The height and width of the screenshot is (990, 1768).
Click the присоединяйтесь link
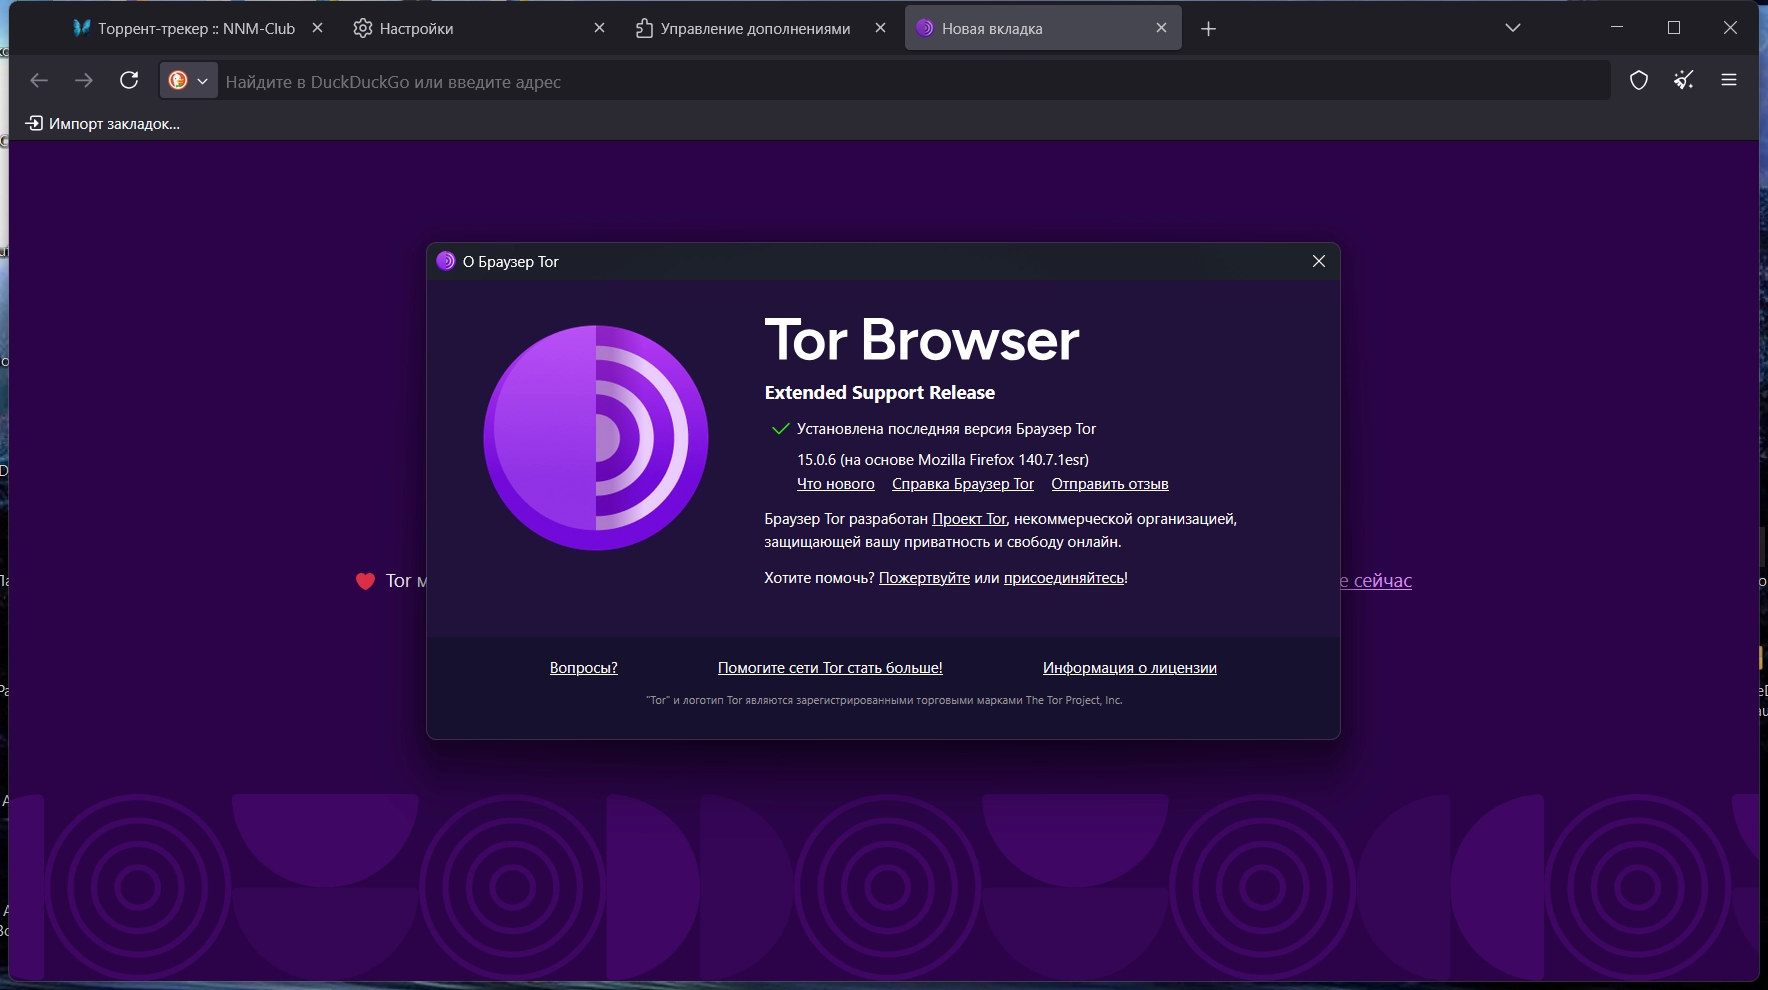click(1064, 578)
